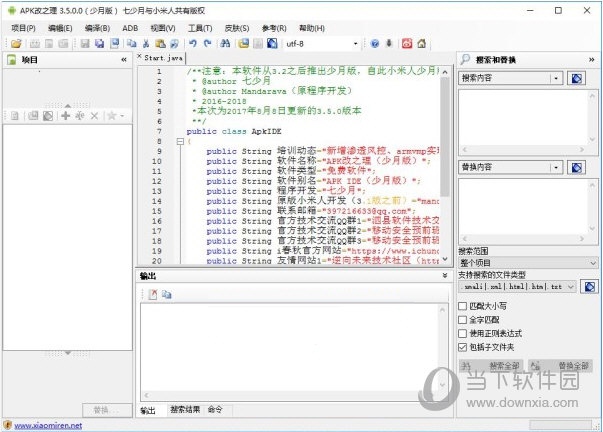Click the clear output icon

tap(153, 295)
